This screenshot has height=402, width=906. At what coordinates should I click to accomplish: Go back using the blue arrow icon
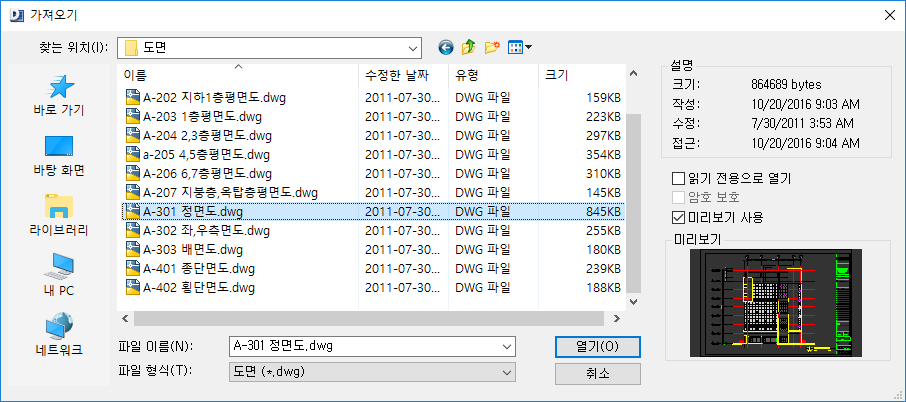(x=445, y=47)
